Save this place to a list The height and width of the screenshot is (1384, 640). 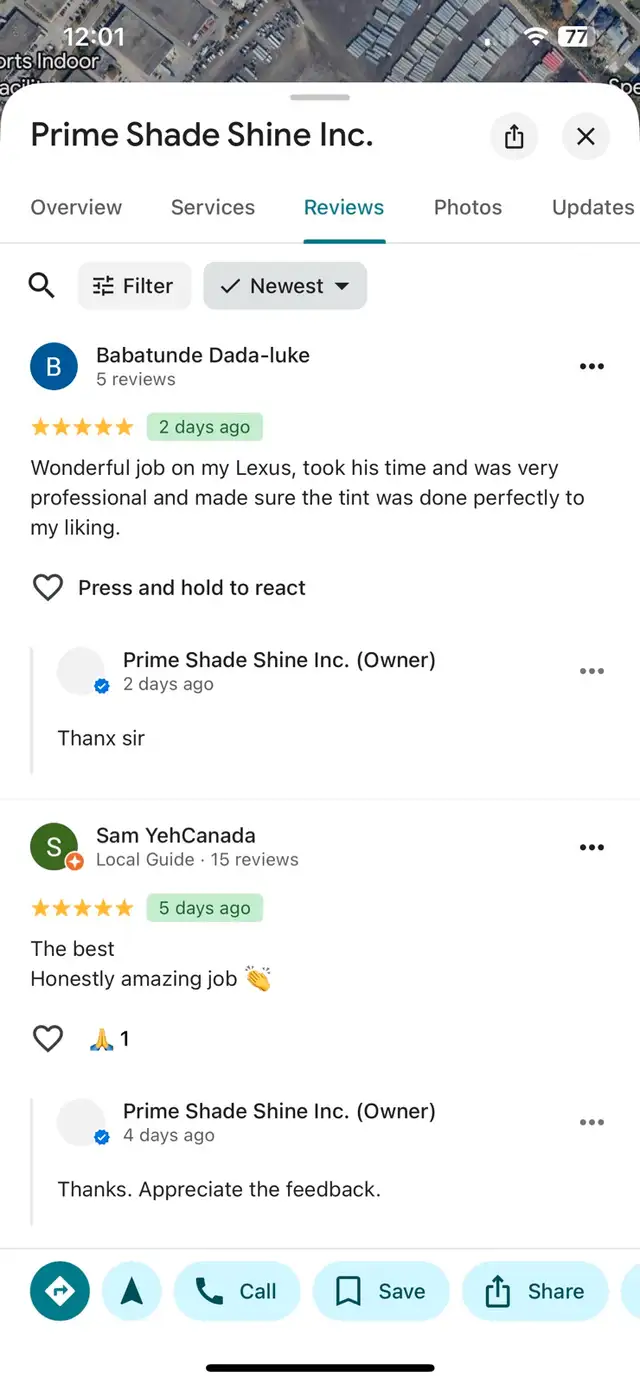pos(381,1291)
